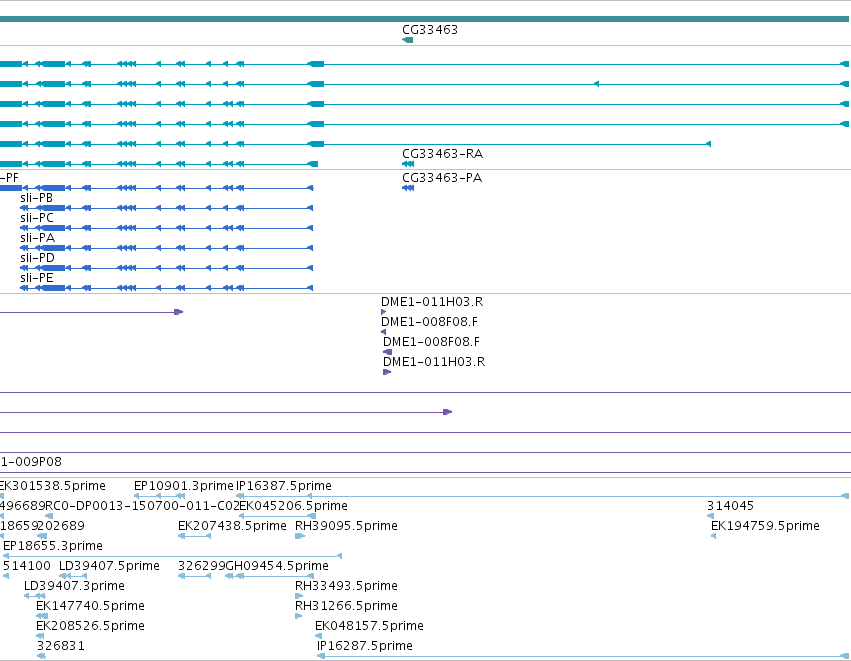The height and width of the screenshot is (661, 851).
Task: Click the EK207438.5prime EST label
Action: 232,526
